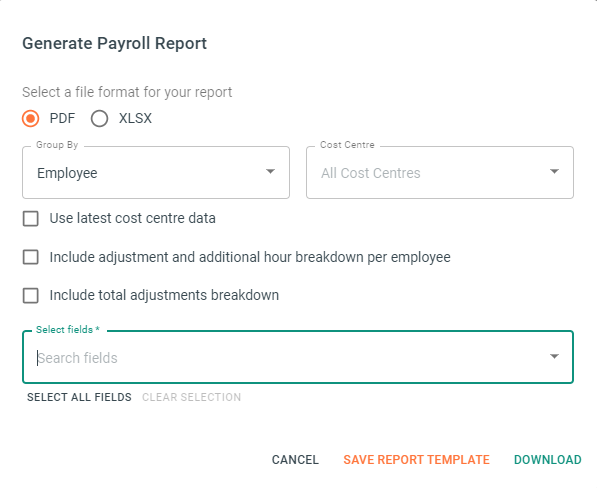
Task: Select the PDF radio button
Action: point(30,118)
